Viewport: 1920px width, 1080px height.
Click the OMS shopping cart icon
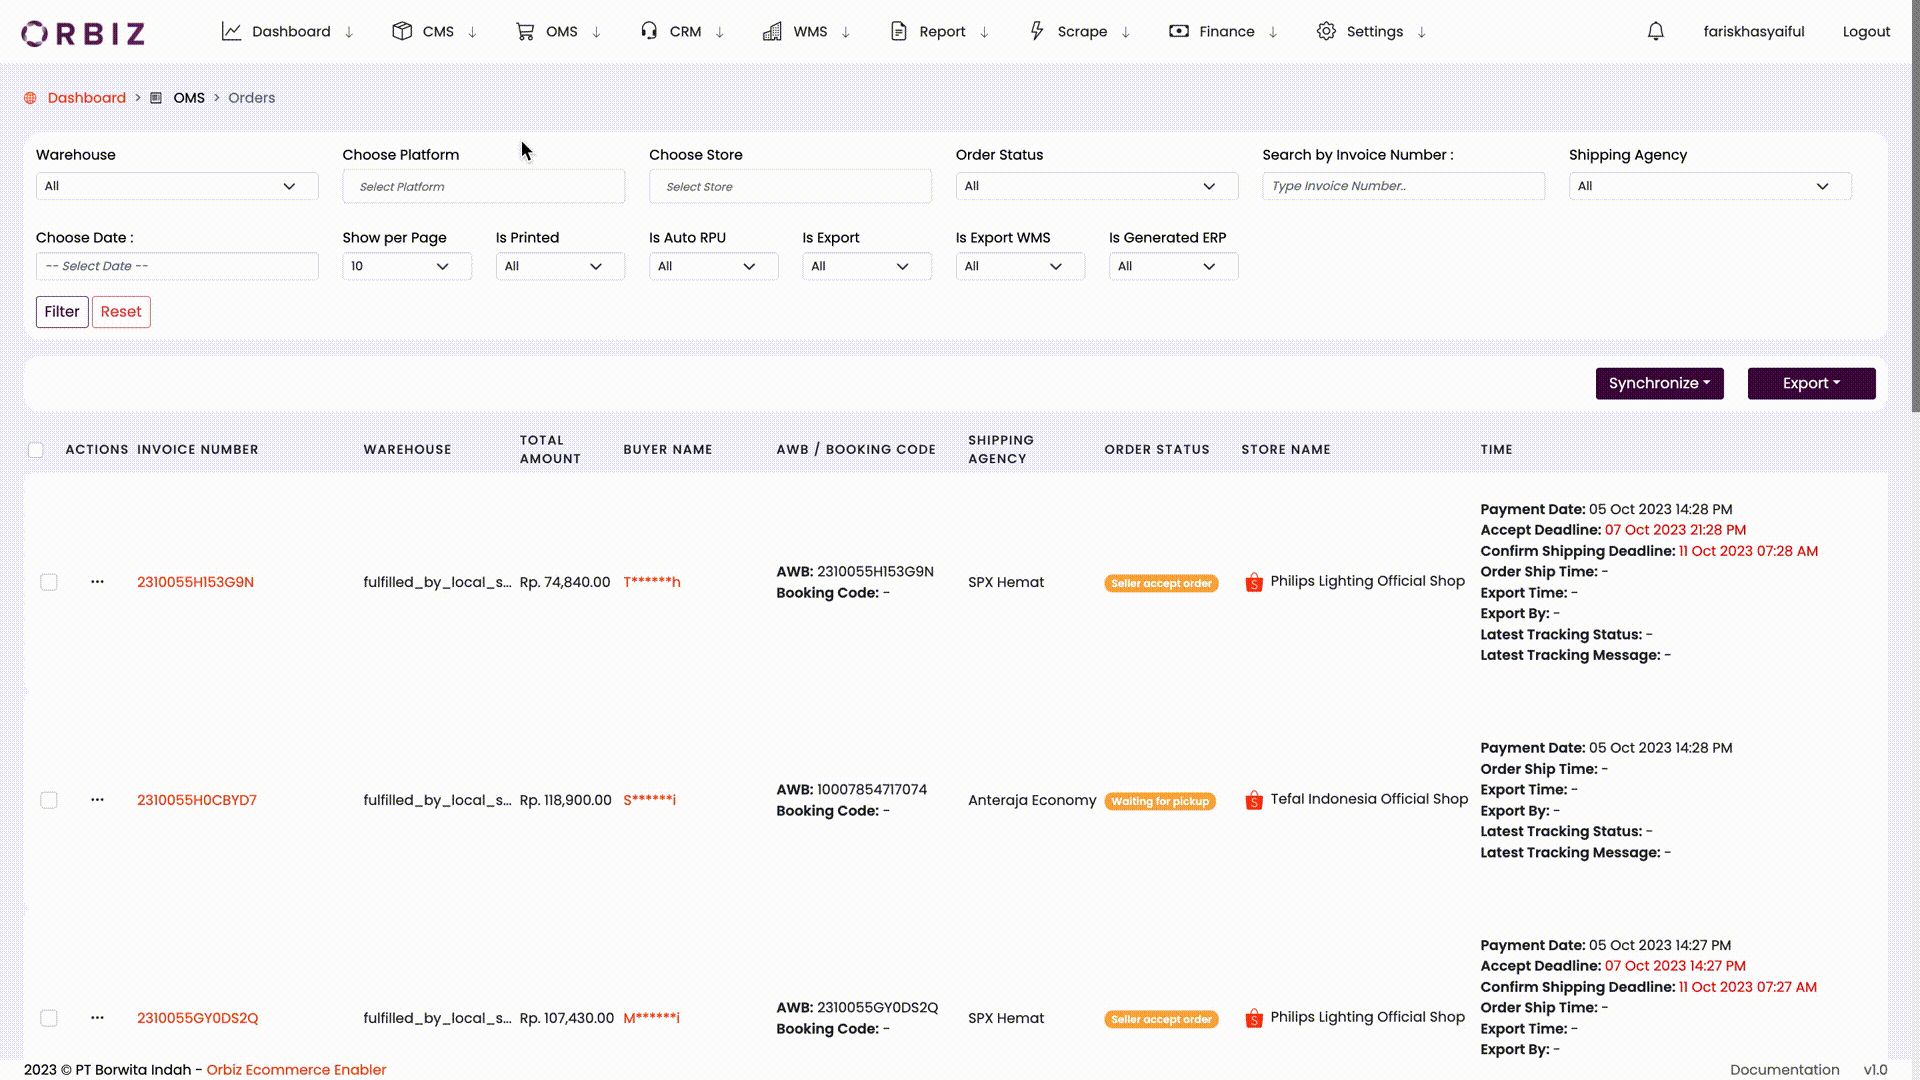(525, 31)
